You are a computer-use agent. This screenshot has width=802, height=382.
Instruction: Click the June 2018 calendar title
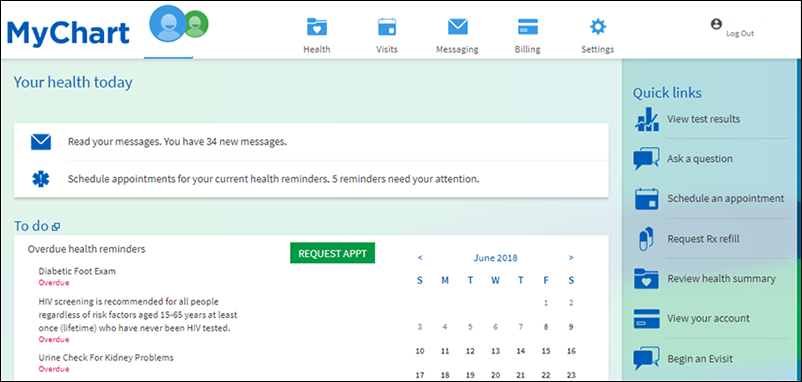click(495, 258)
